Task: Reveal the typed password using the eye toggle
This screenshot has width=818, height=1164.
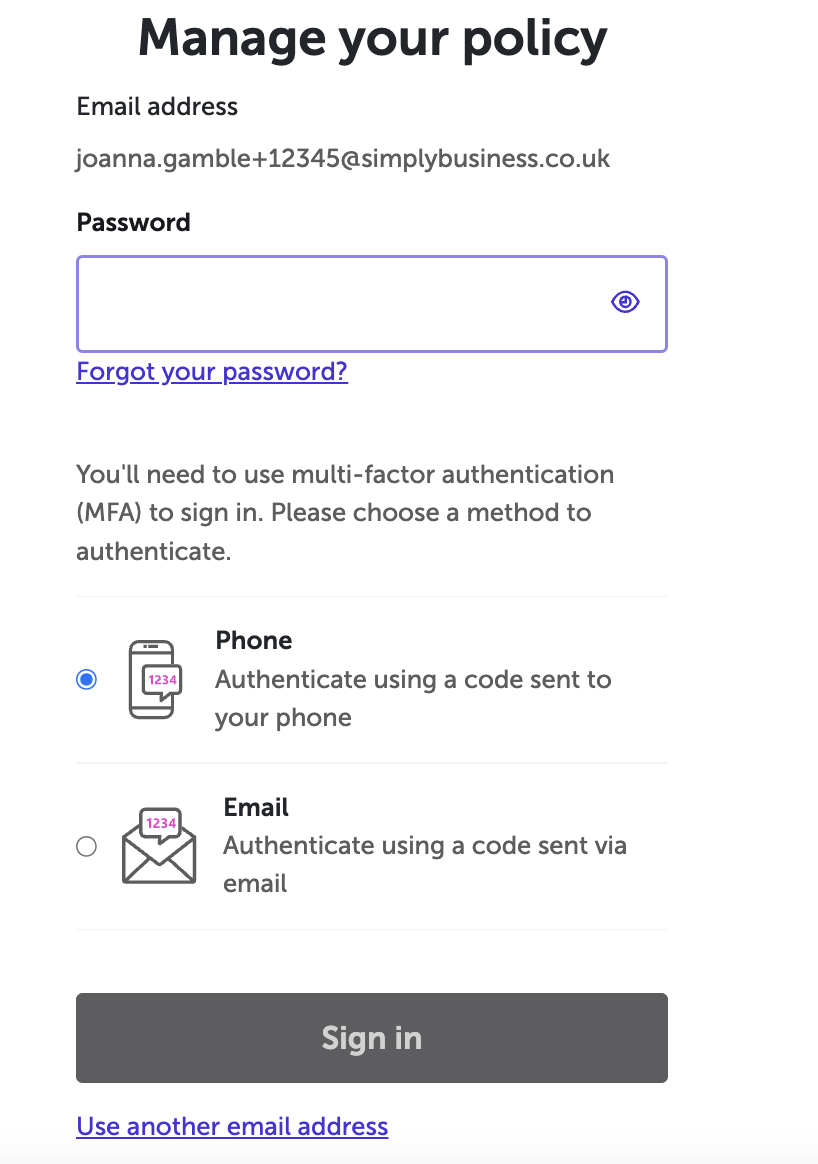Action: point(624,301)
